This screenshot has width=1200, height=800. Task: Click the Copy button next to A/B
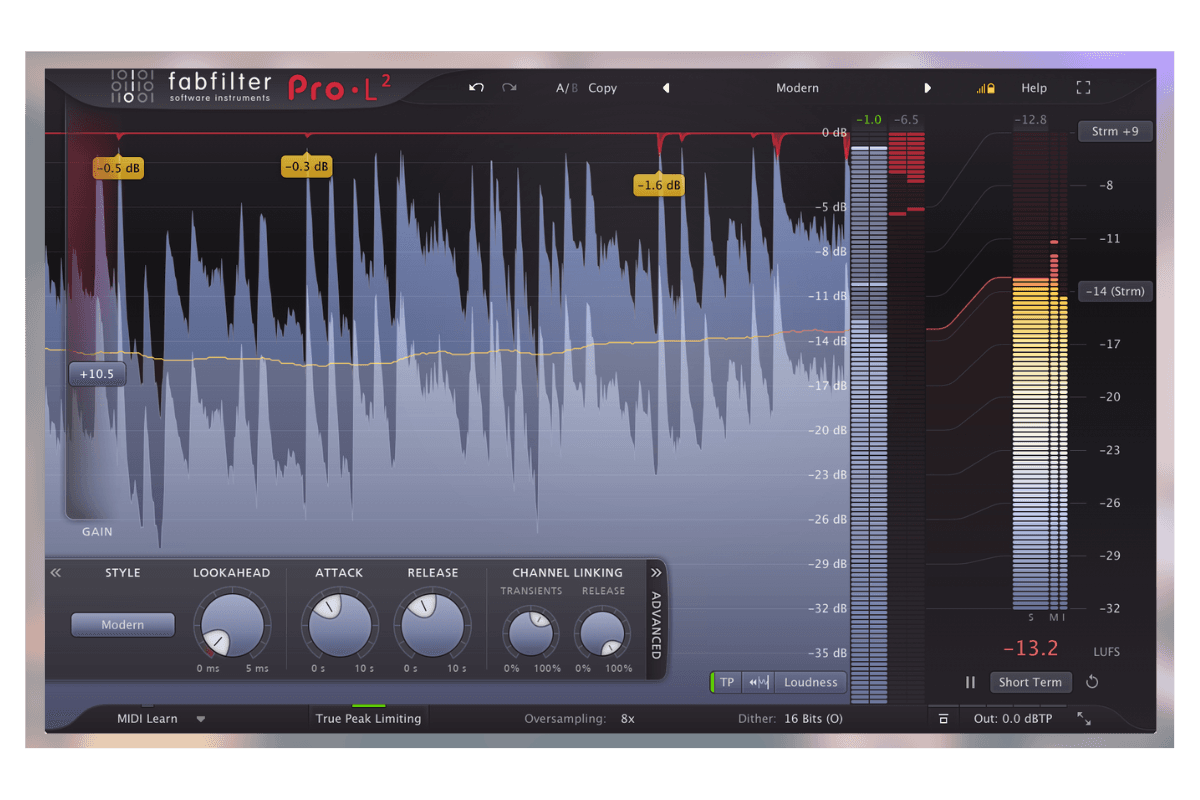602,88
